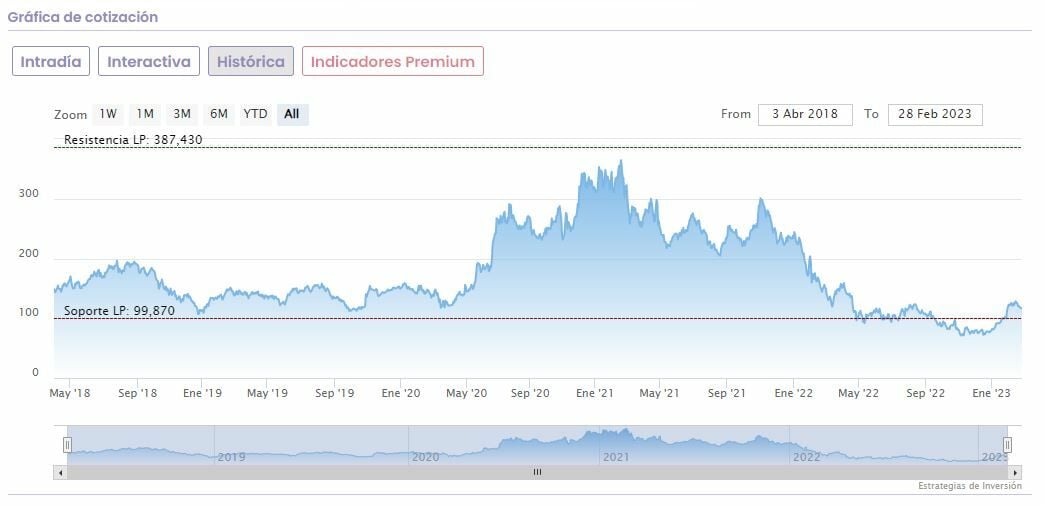The height and width of the screenshot is (505, 1045).
Task: Click the Resistencia LP line label
Action: 133,140
